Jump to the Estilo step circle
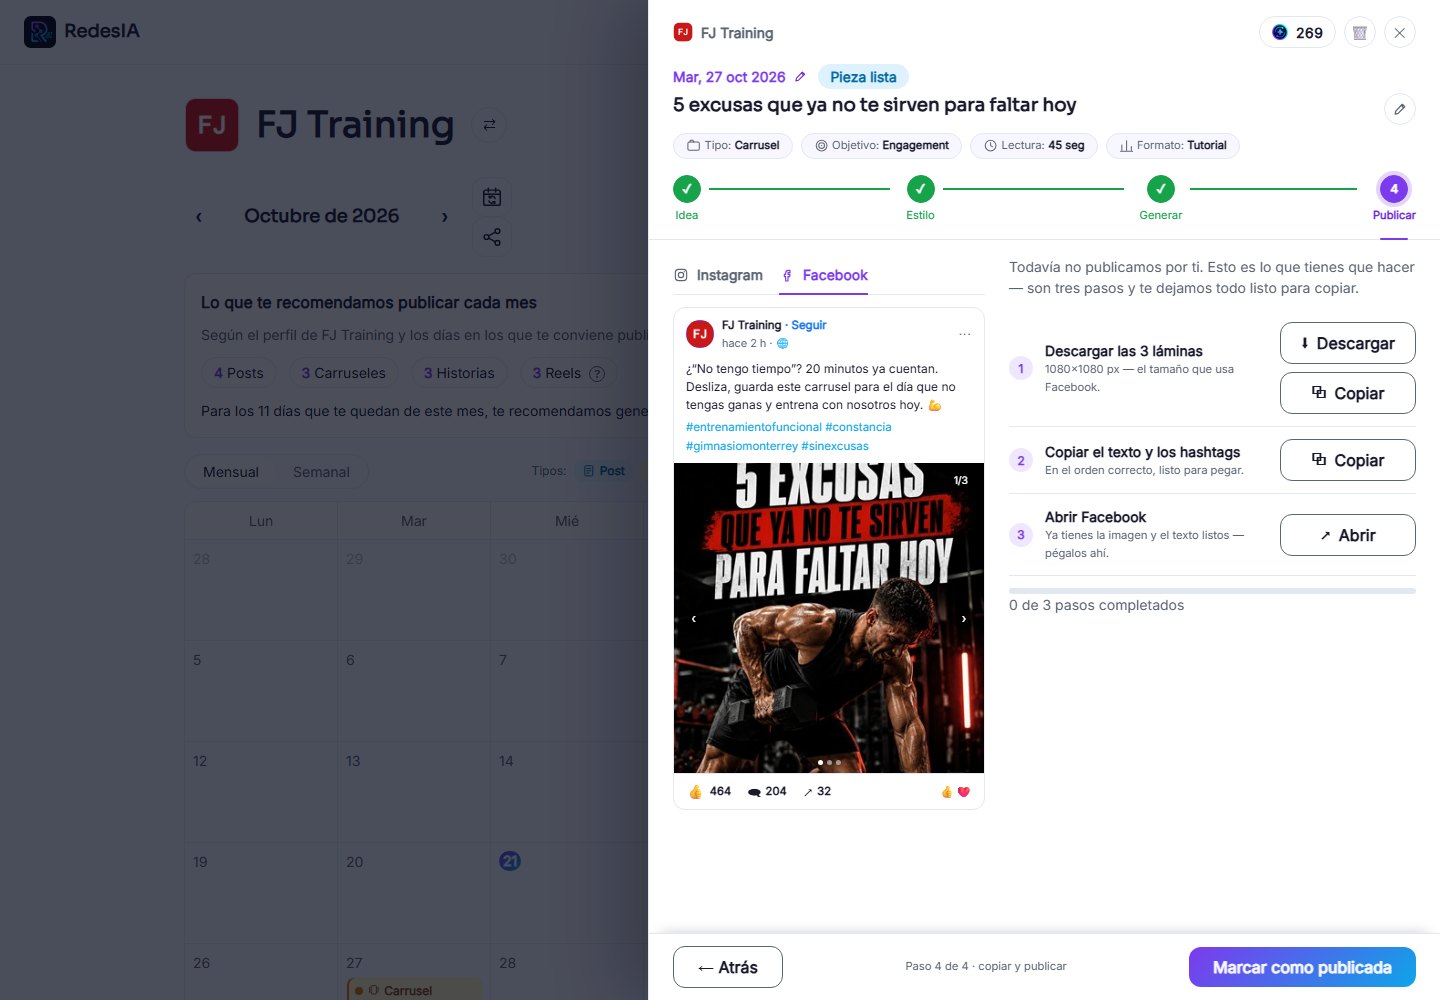This screenshot has height=1000, width=1440. [920, 188]
